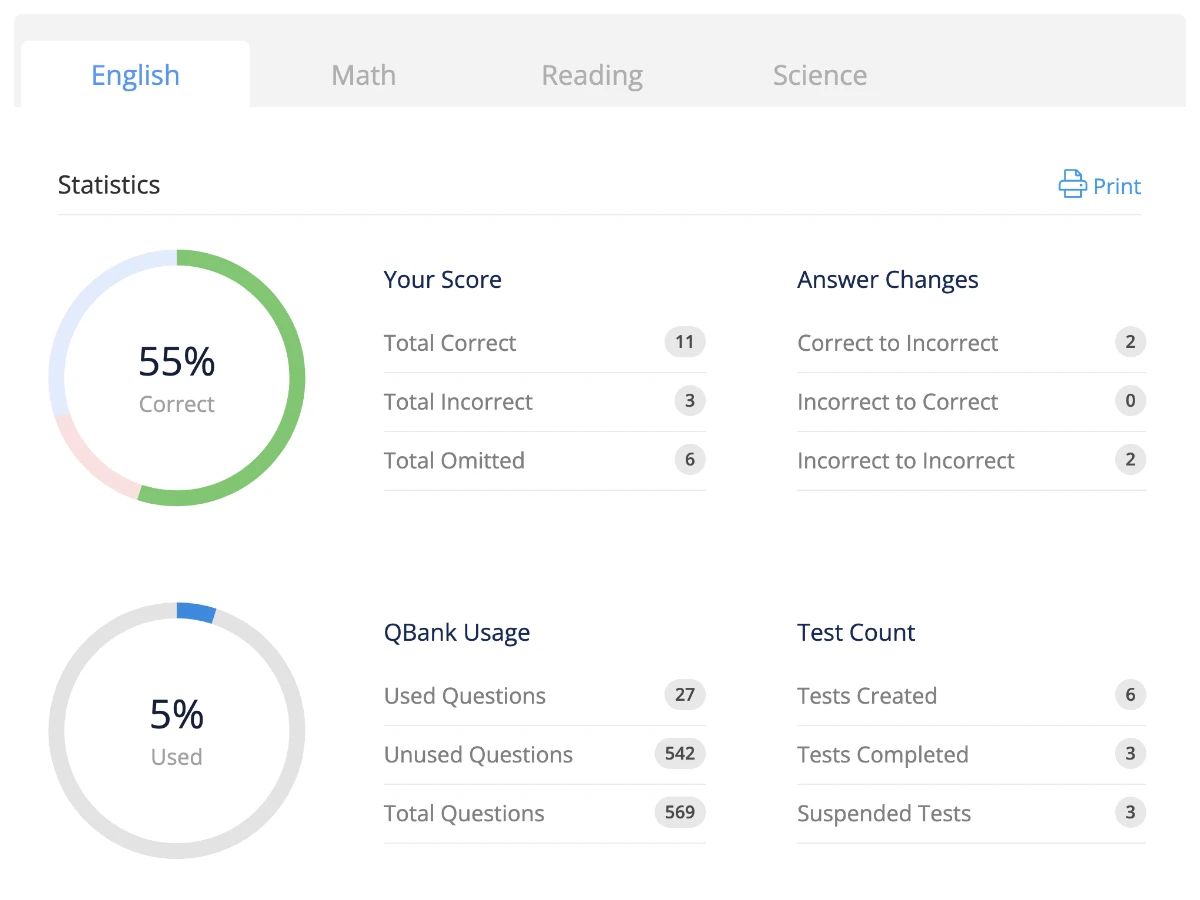
Task: Select the Correct to Incorrect row
Action: point(971,343)
